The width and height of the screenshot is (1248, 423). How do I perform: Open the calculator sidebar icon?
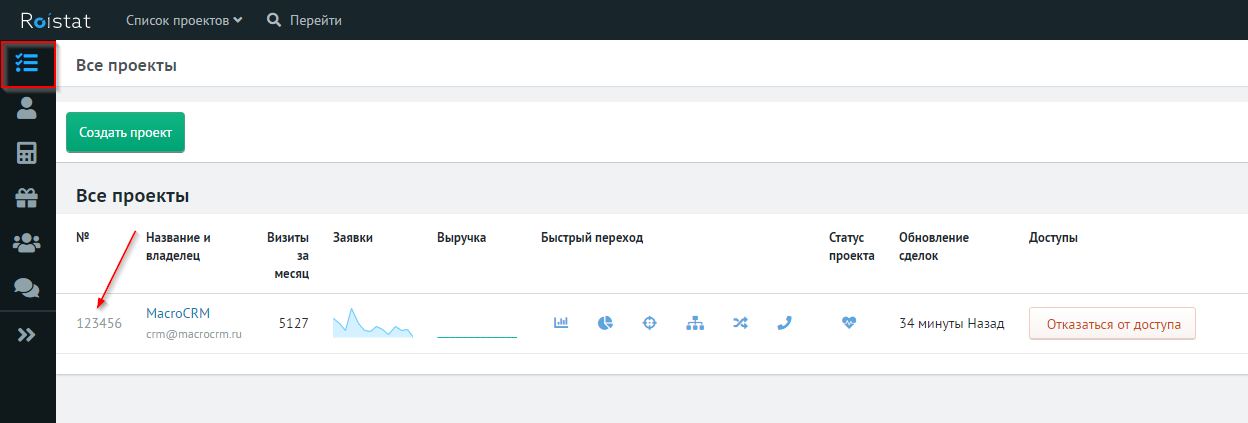coord(27,154)
